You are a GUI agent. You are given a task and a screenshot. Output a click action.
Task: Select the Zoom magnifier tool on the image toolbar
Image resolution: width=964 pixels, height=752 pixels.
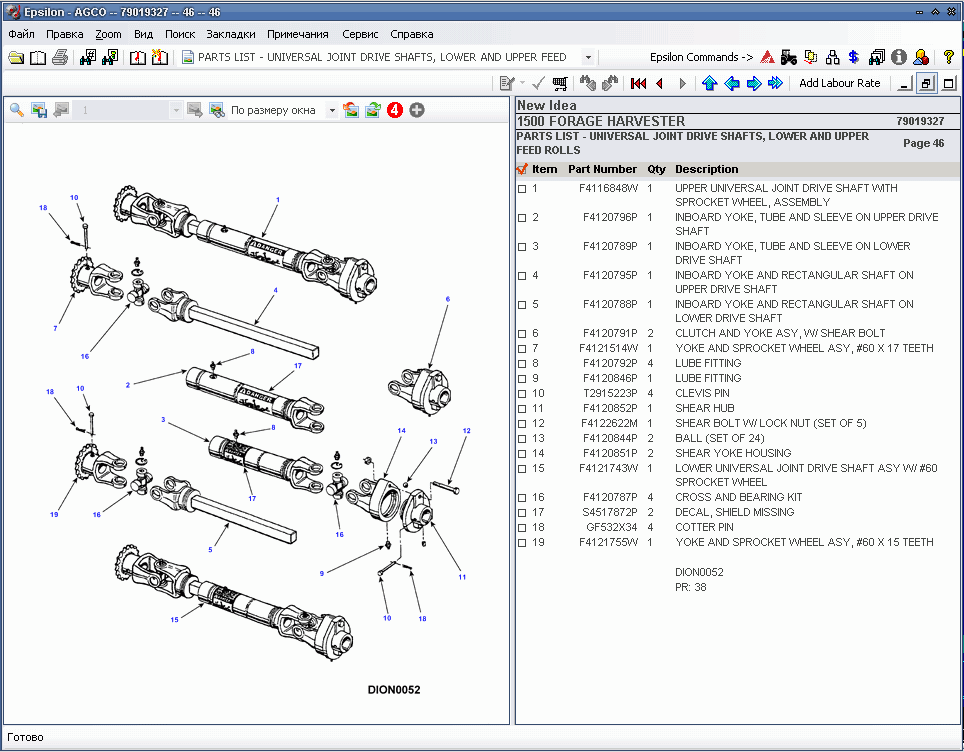pos(15,110)
